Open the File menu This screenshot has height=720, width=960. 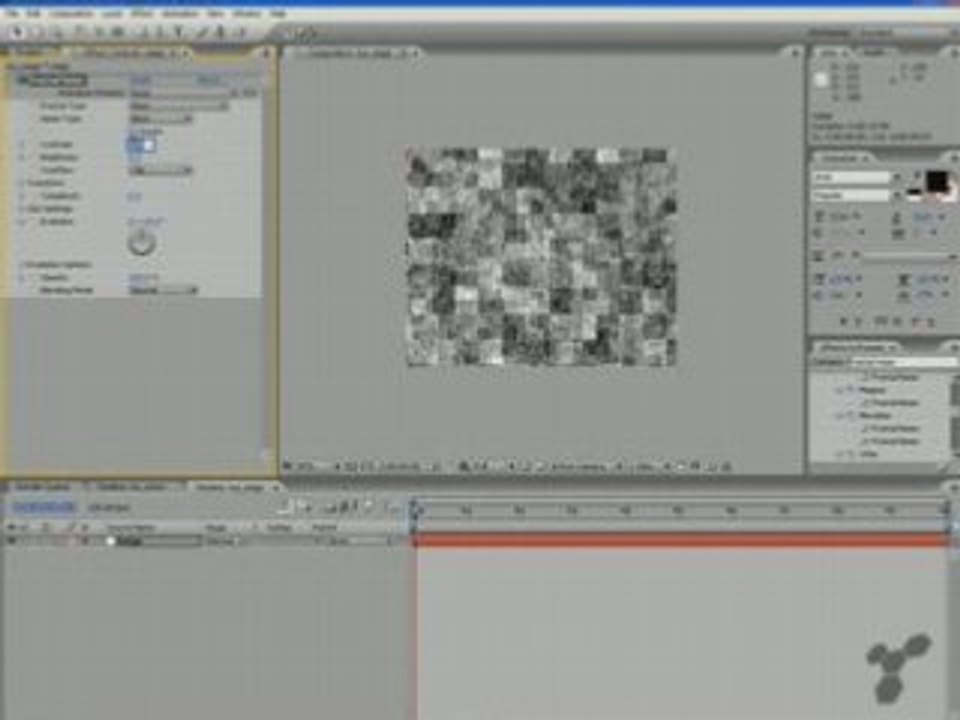(x=12, y=13)
